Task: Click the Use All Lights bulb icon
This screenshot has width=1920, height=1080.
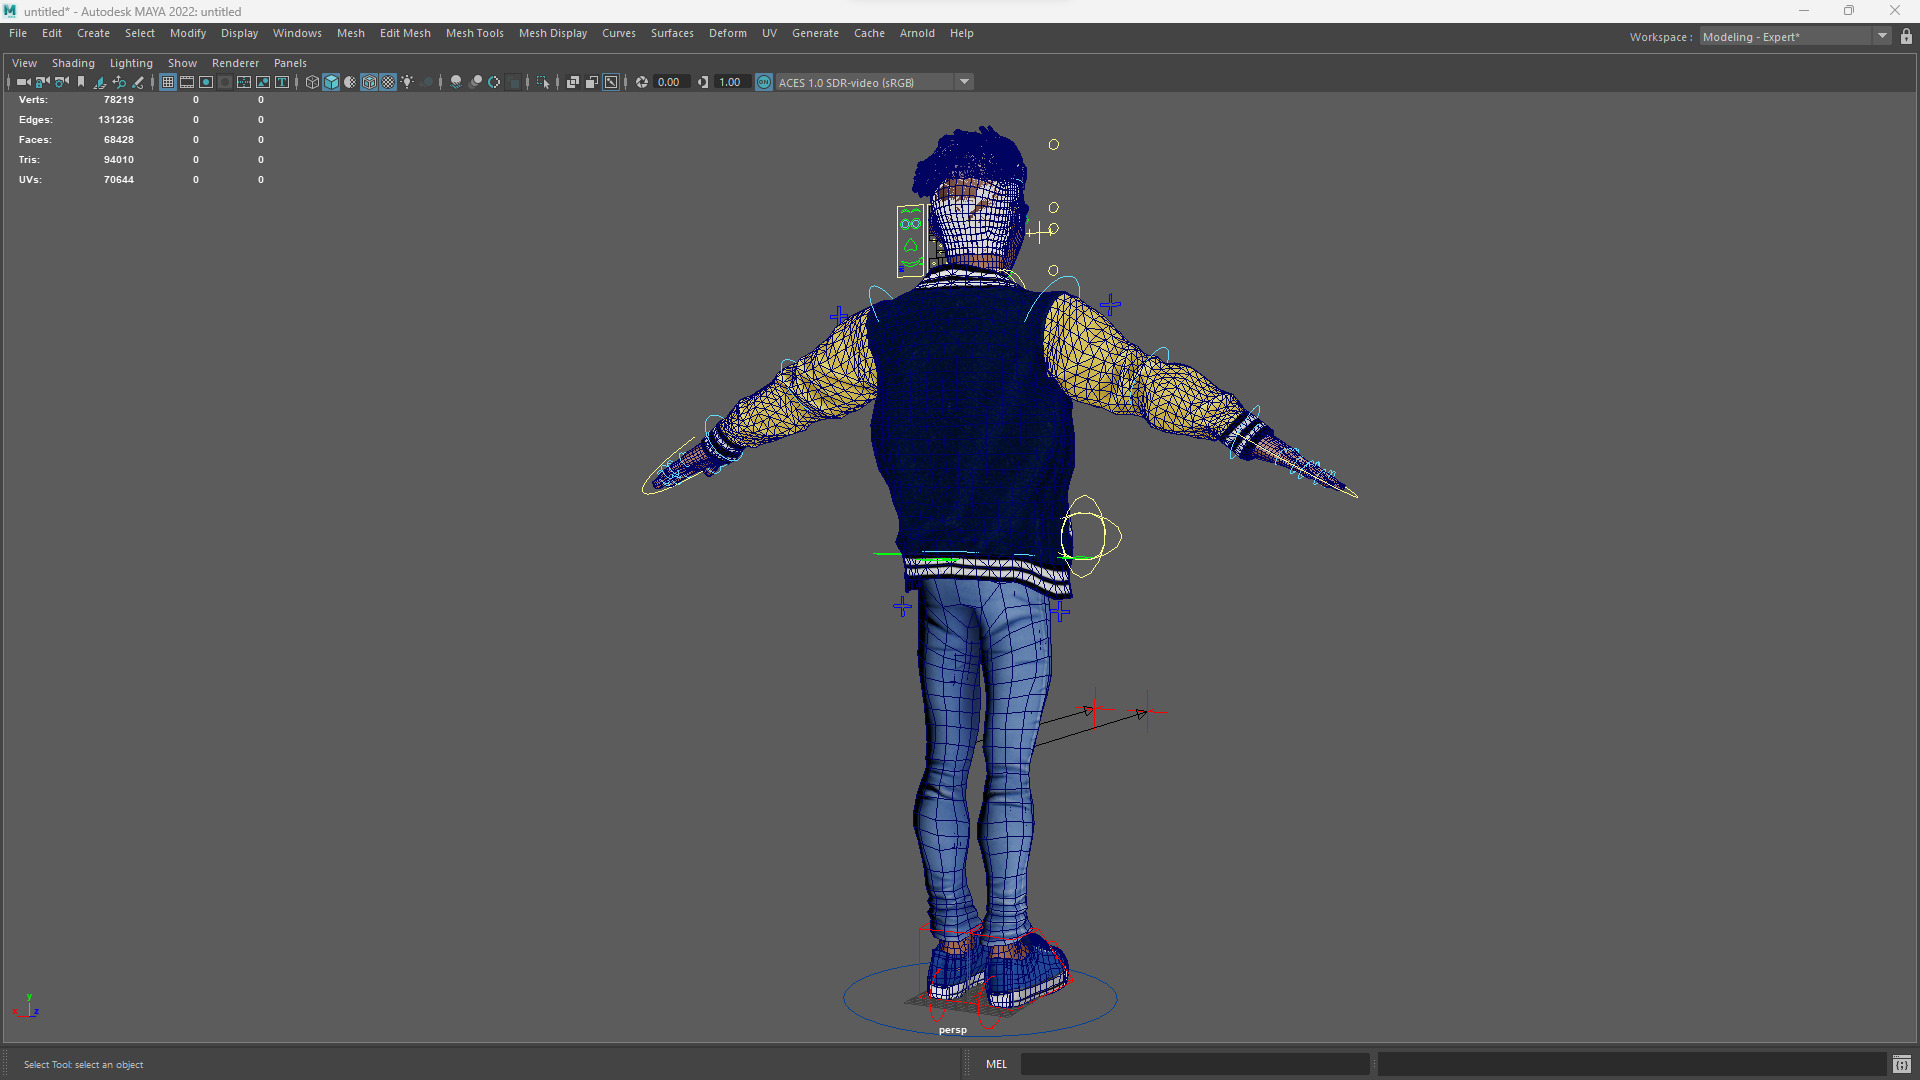Action: click(x=407, y=82)
